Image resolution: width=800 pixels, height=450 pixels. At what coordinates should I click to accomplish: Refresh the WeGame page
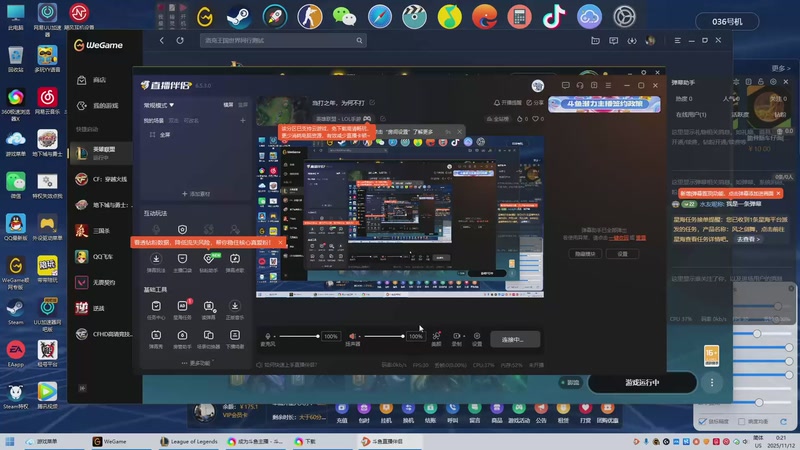180,40
